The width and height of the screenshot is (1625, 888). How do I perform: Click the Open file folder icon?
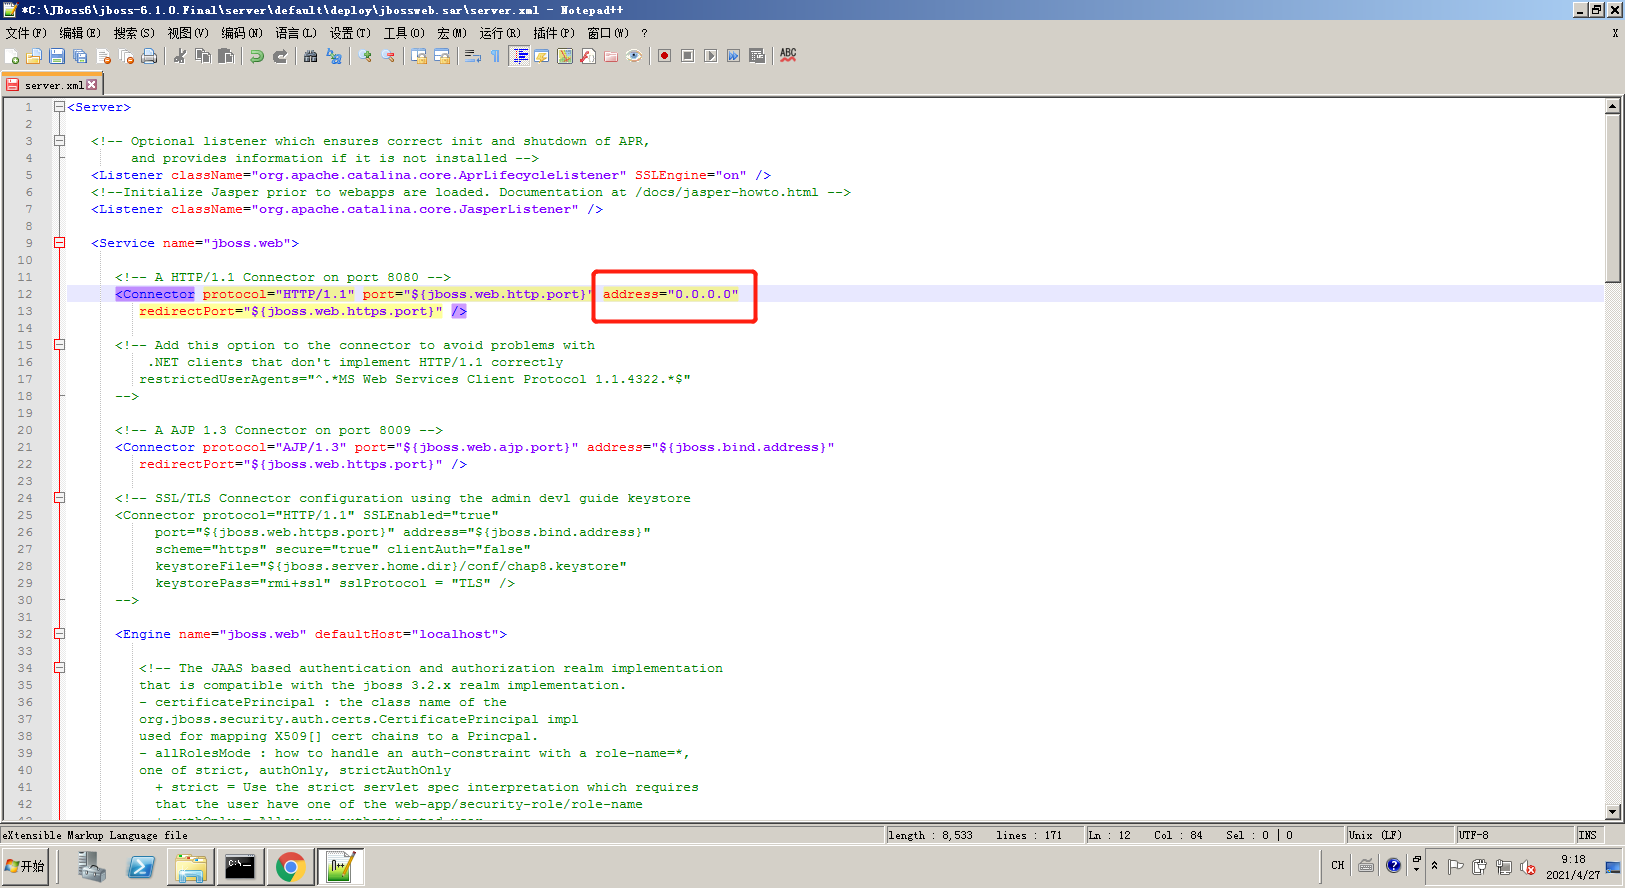34,56
